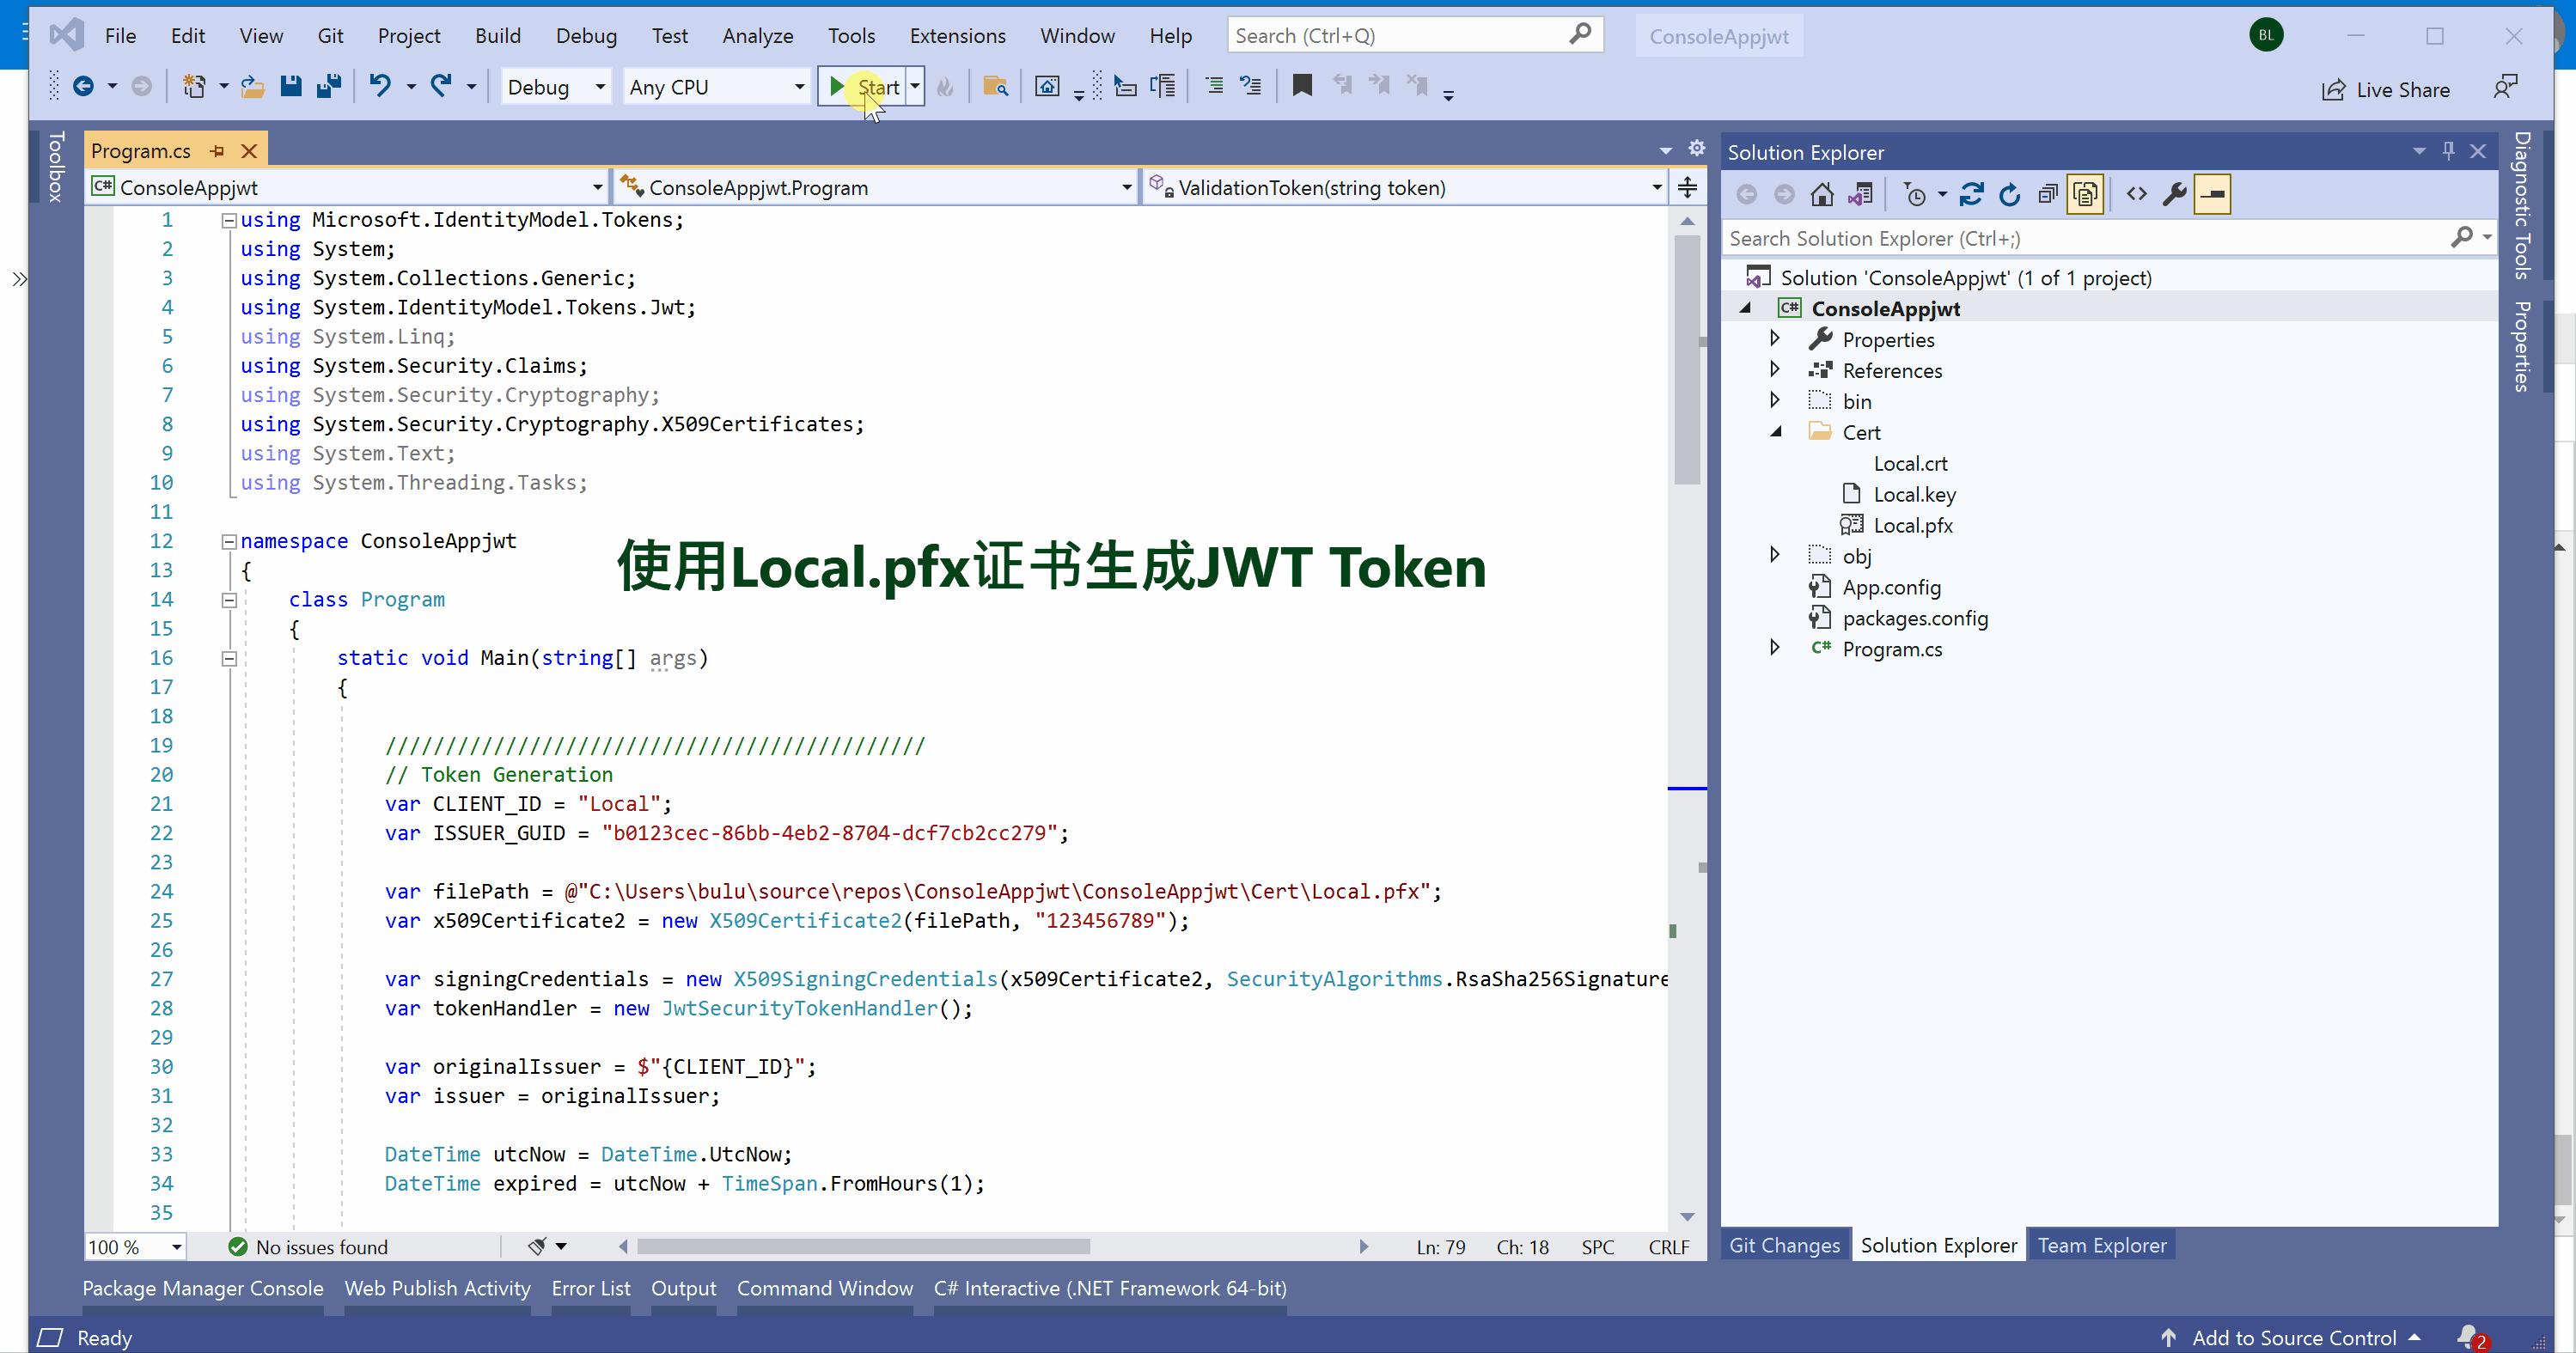Click the Open File folder icon

(x=253, y=87)
